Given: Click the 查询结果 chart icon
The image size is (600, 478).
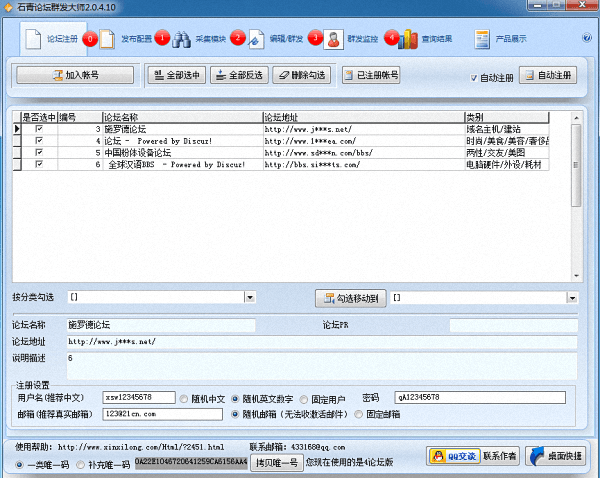Looking at the screenshot, I should 407,39.
